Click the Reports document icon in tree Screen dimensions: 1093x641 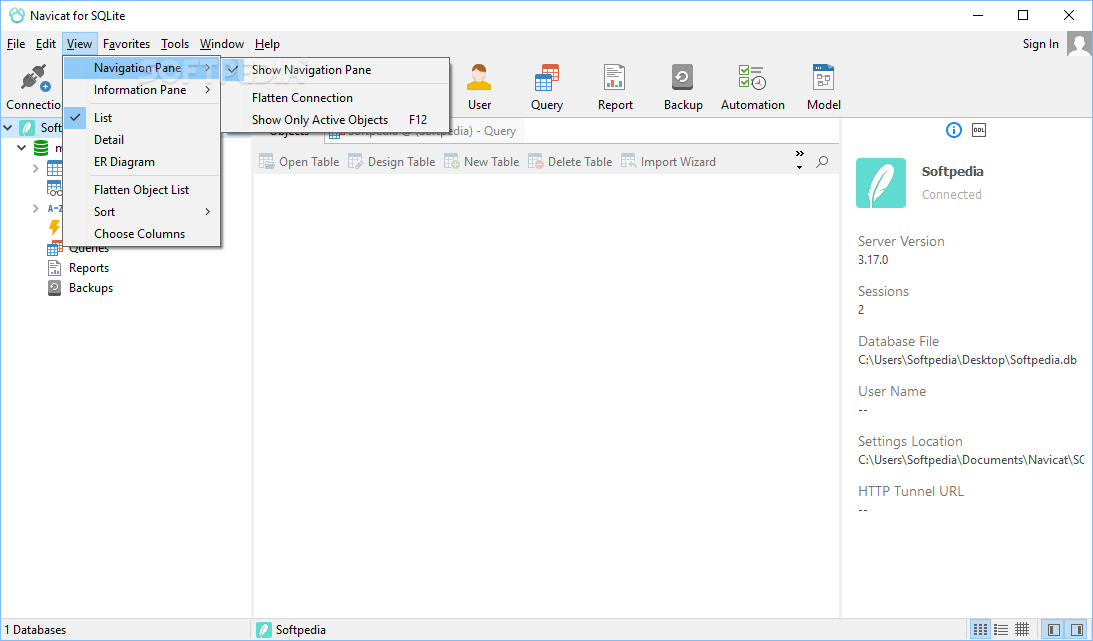pos(54,268)
